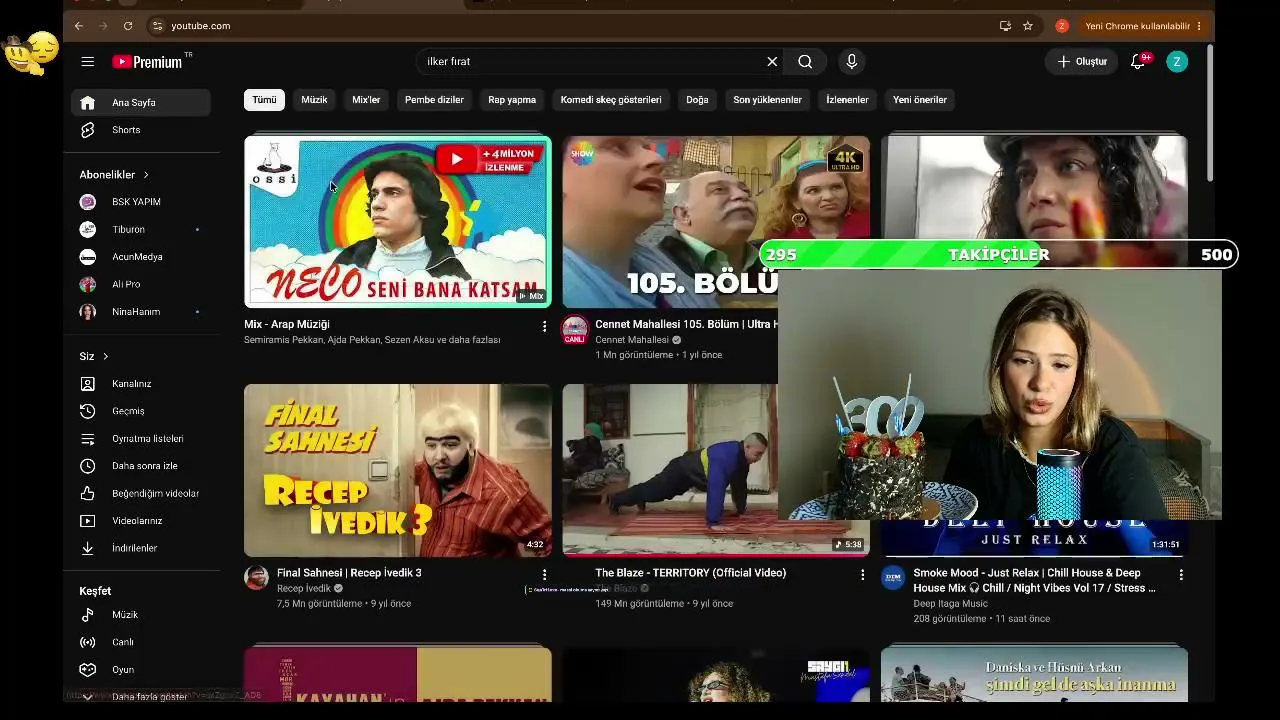Click the Oluştur create button
This screenshot has height=720, width=1280.
pyautogui.click(x=1082, y=62)
